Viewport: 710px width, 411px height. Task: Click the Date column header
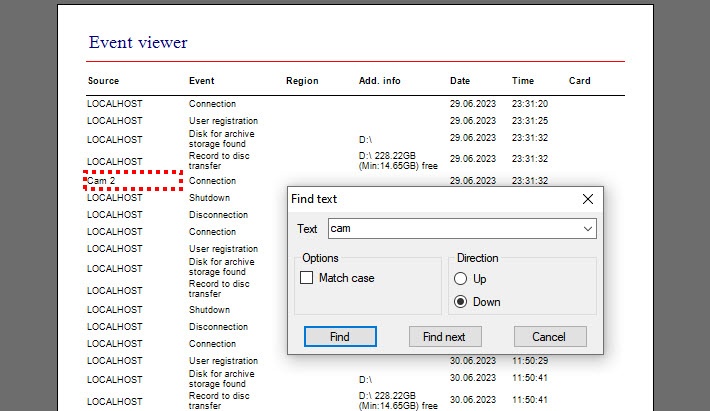click(460, 81)
